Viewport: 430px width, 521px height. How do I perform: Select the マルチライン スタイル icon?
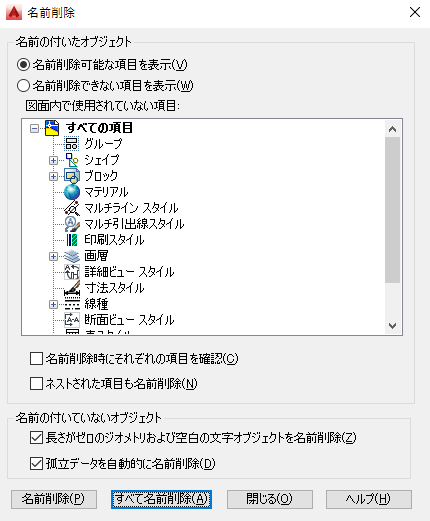click(72, 208)
